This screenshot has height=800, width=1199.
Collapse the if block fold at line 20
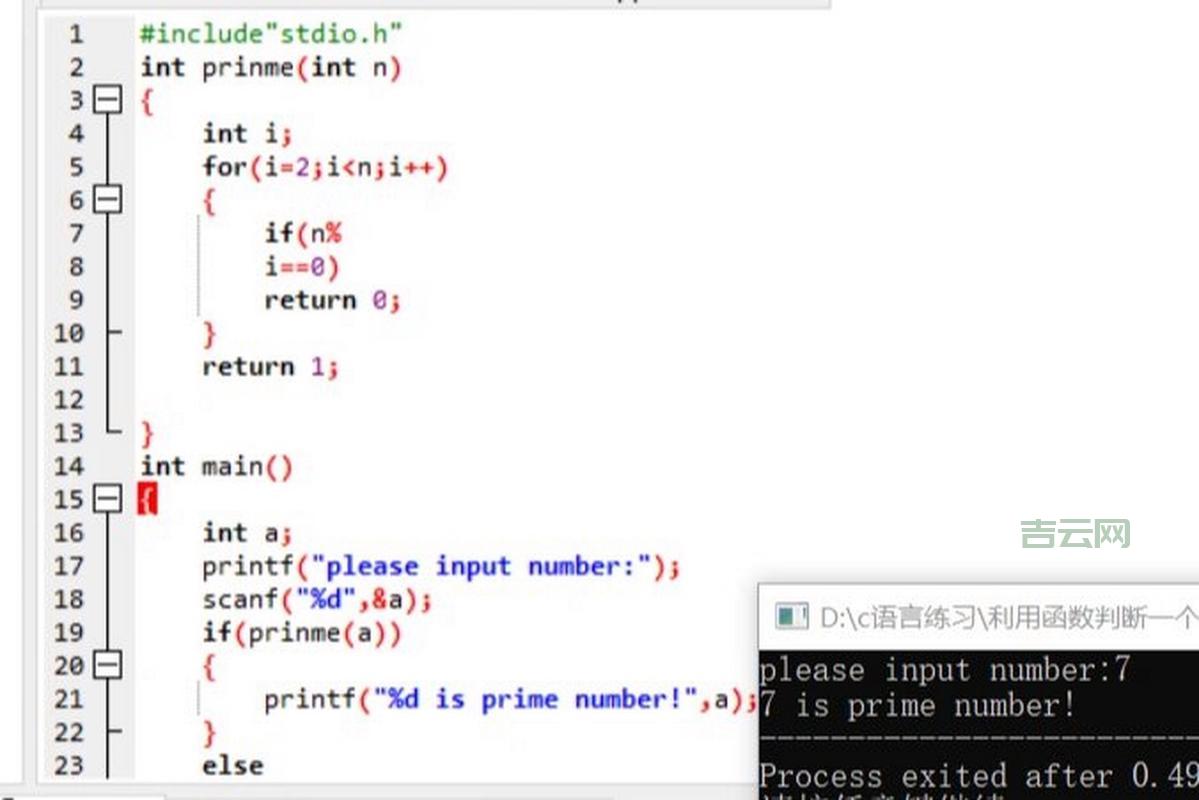(106, 665)
